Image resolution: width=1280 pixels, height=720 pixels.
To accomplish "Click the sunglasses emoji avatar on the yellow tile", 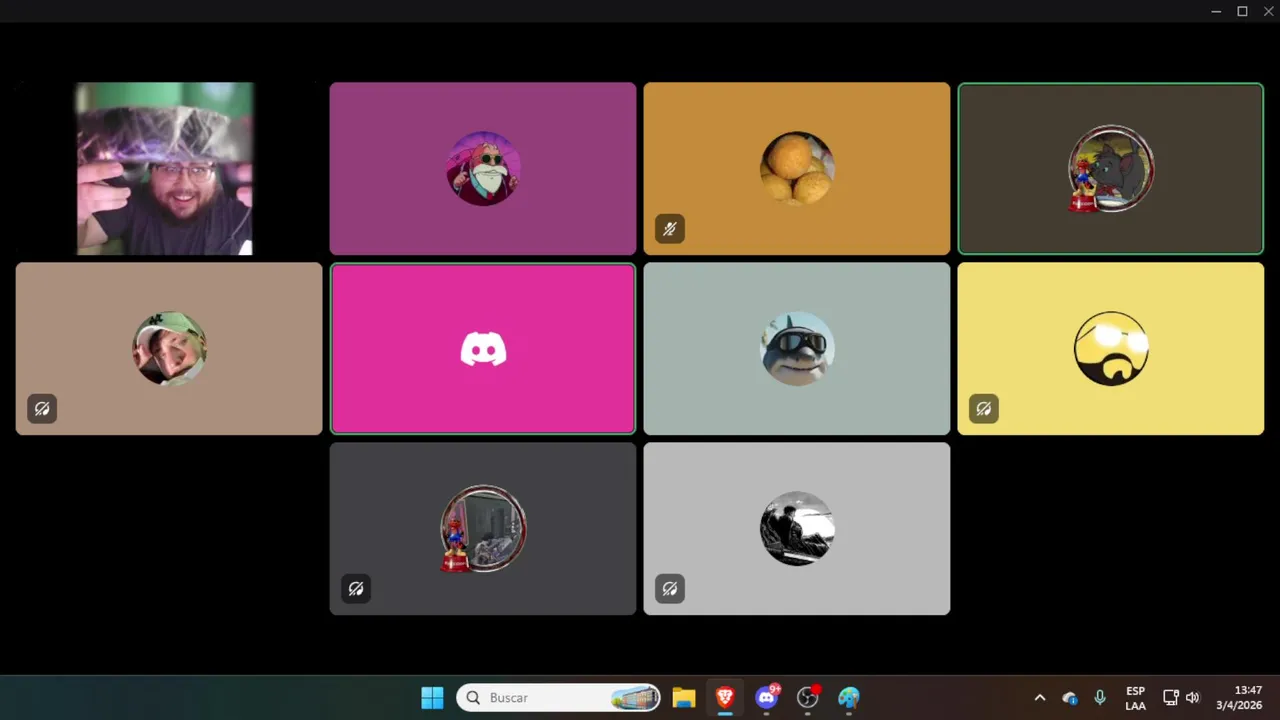I will (x=1111, y=348).
